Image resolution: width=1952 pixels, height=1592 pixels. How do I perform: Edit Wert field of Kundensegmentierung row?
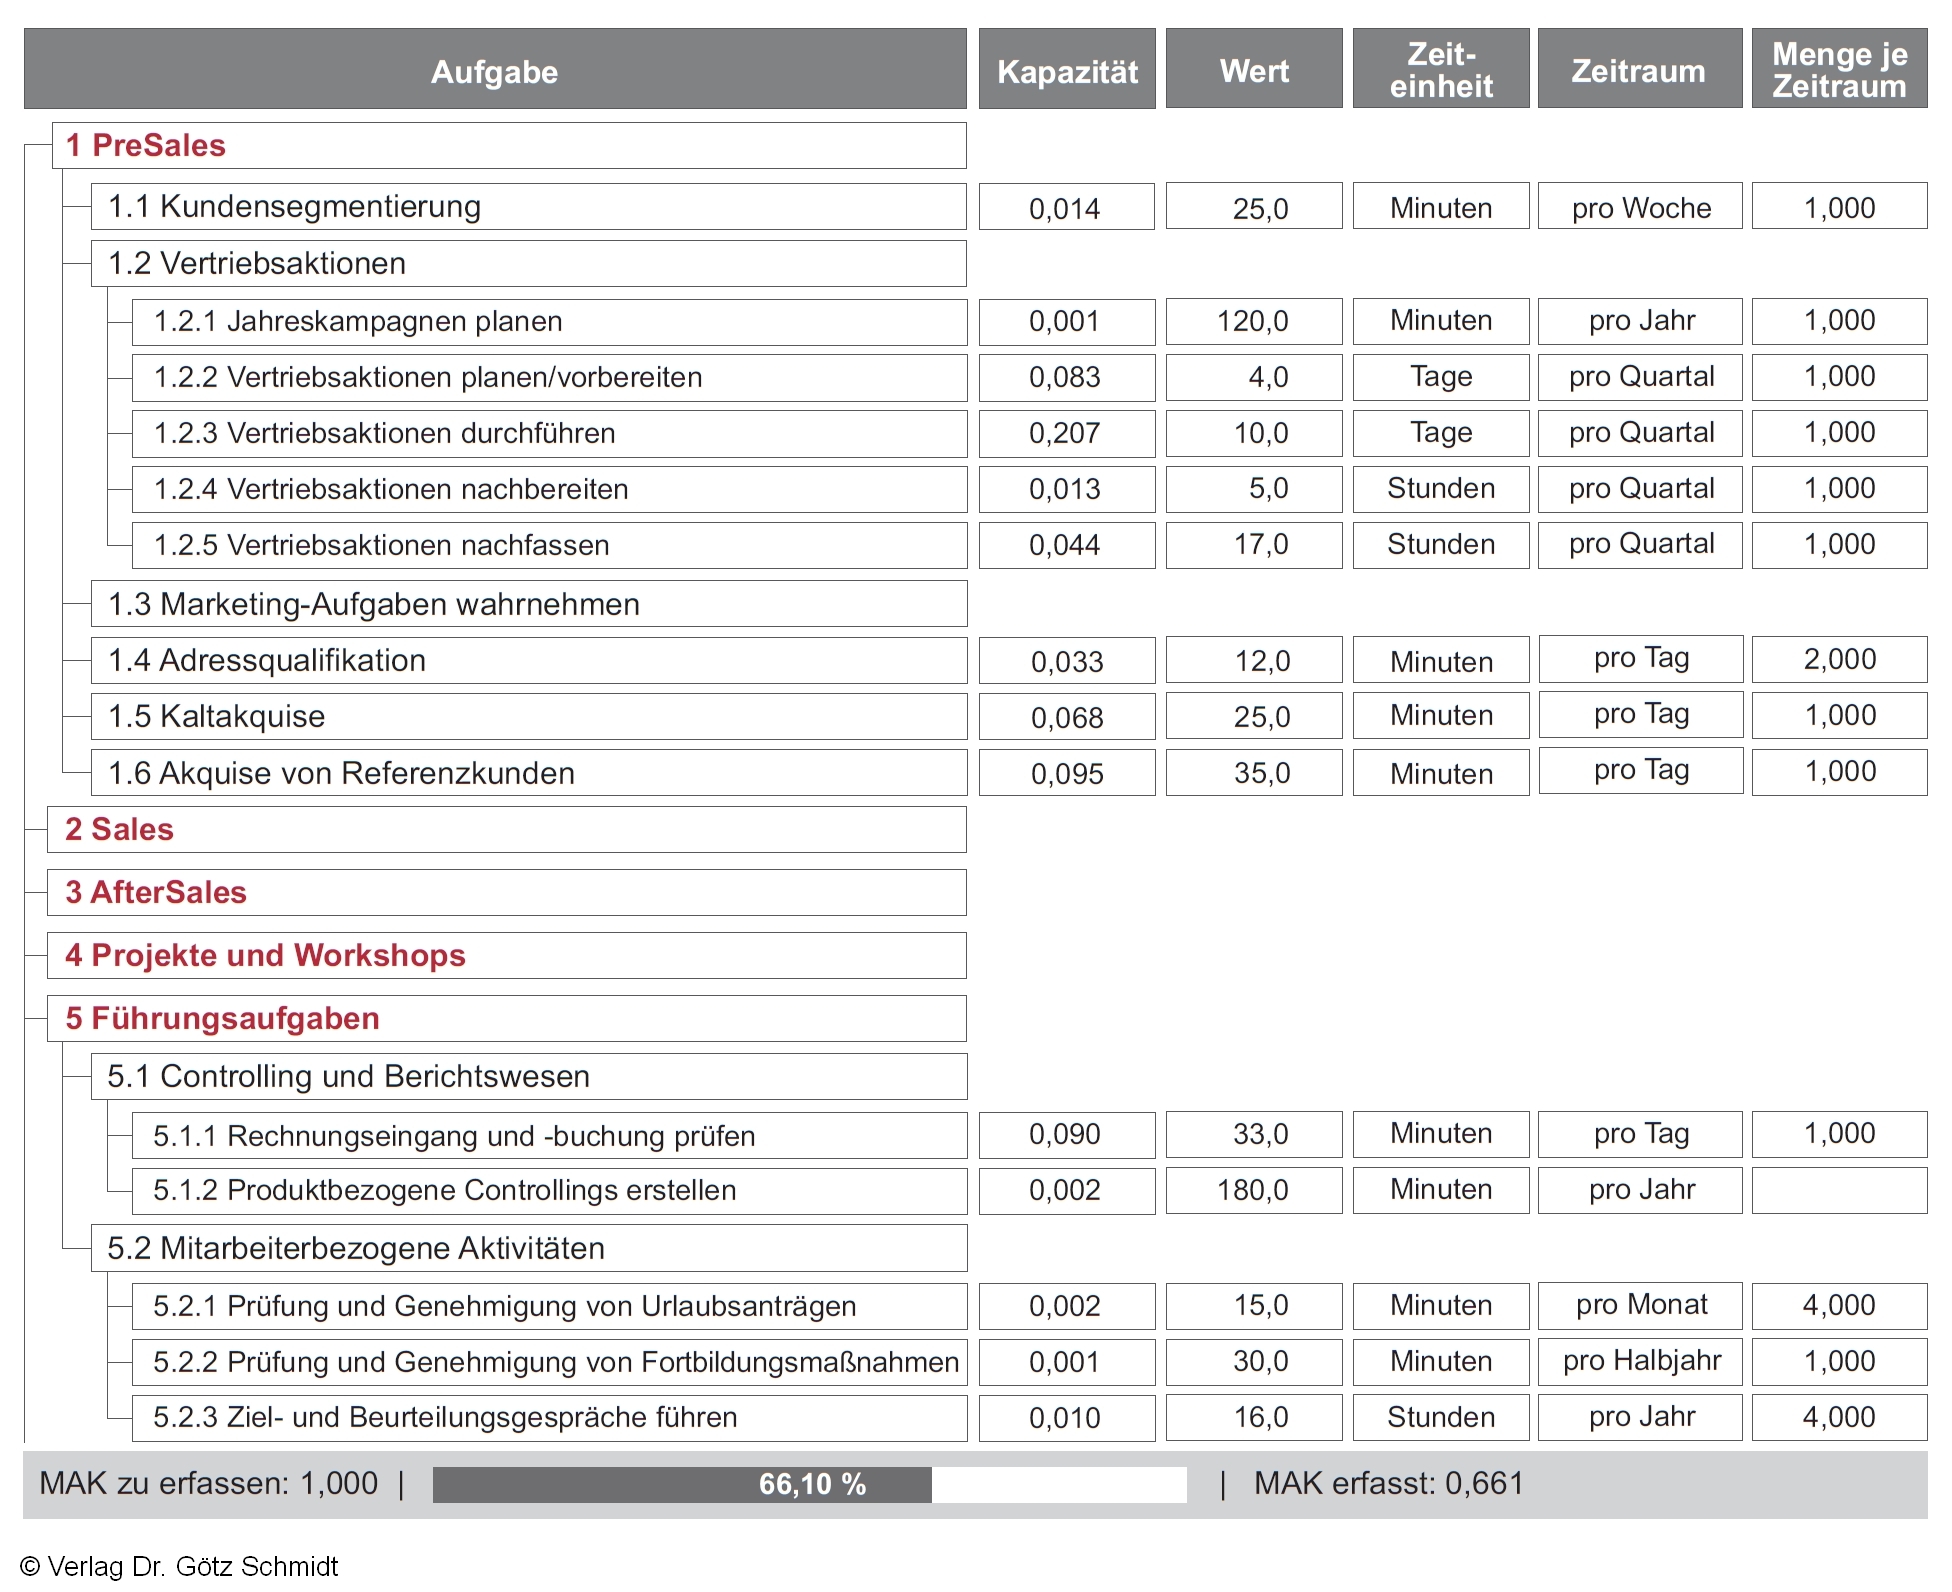click(1254, 207)
